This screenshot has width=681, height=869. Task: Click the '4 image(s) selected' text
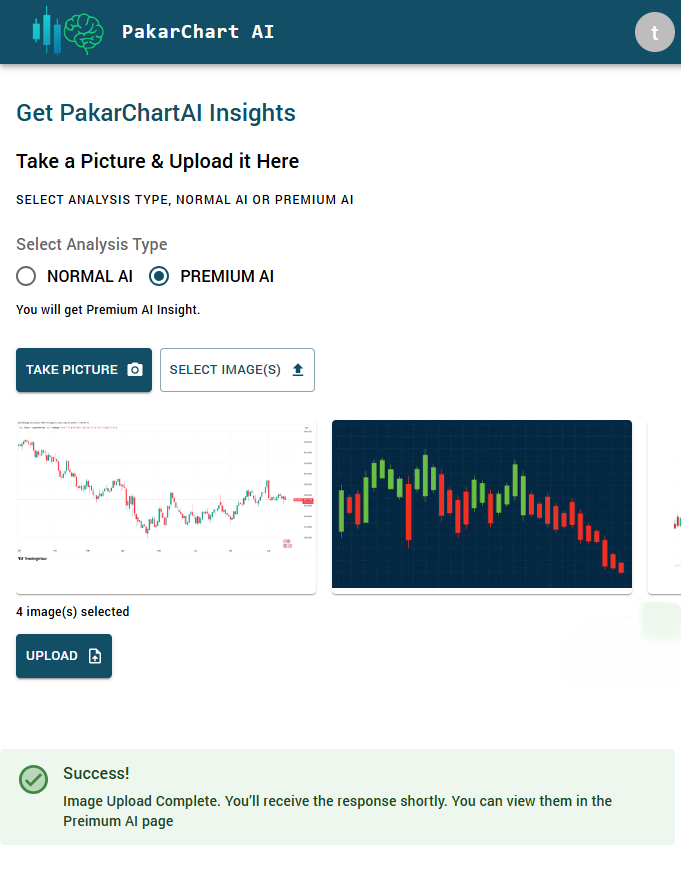pyautogui.click(x=73, y=612)
